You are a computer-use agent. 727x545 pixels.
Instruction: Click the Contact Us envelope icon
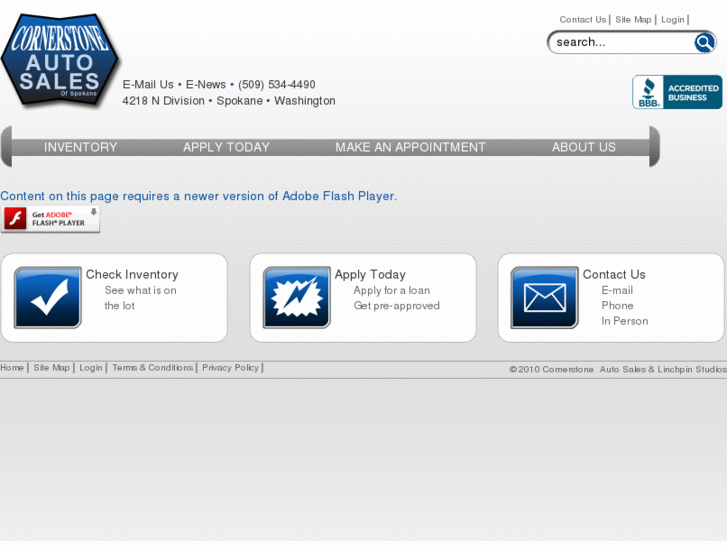click(544, 297)
